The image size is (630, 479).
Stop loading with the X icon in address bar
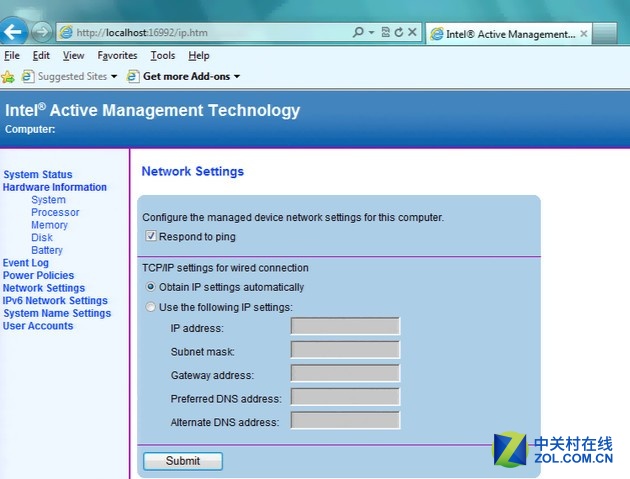(412, 32)
